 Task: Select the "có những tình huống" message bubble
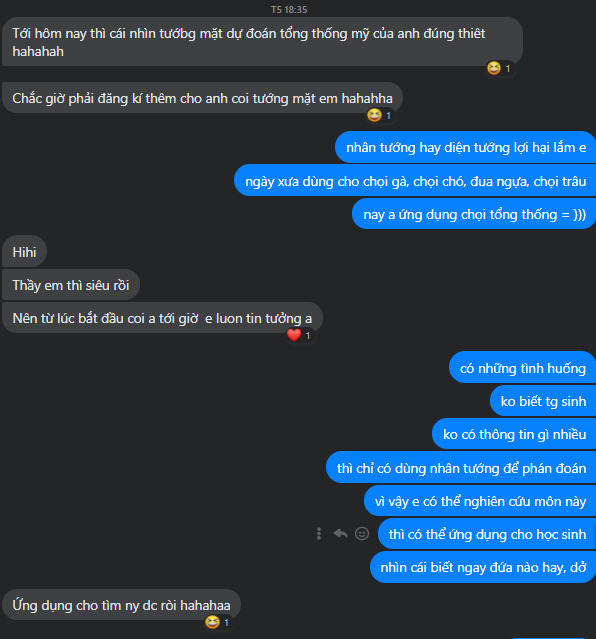click(x=523, y=368)
